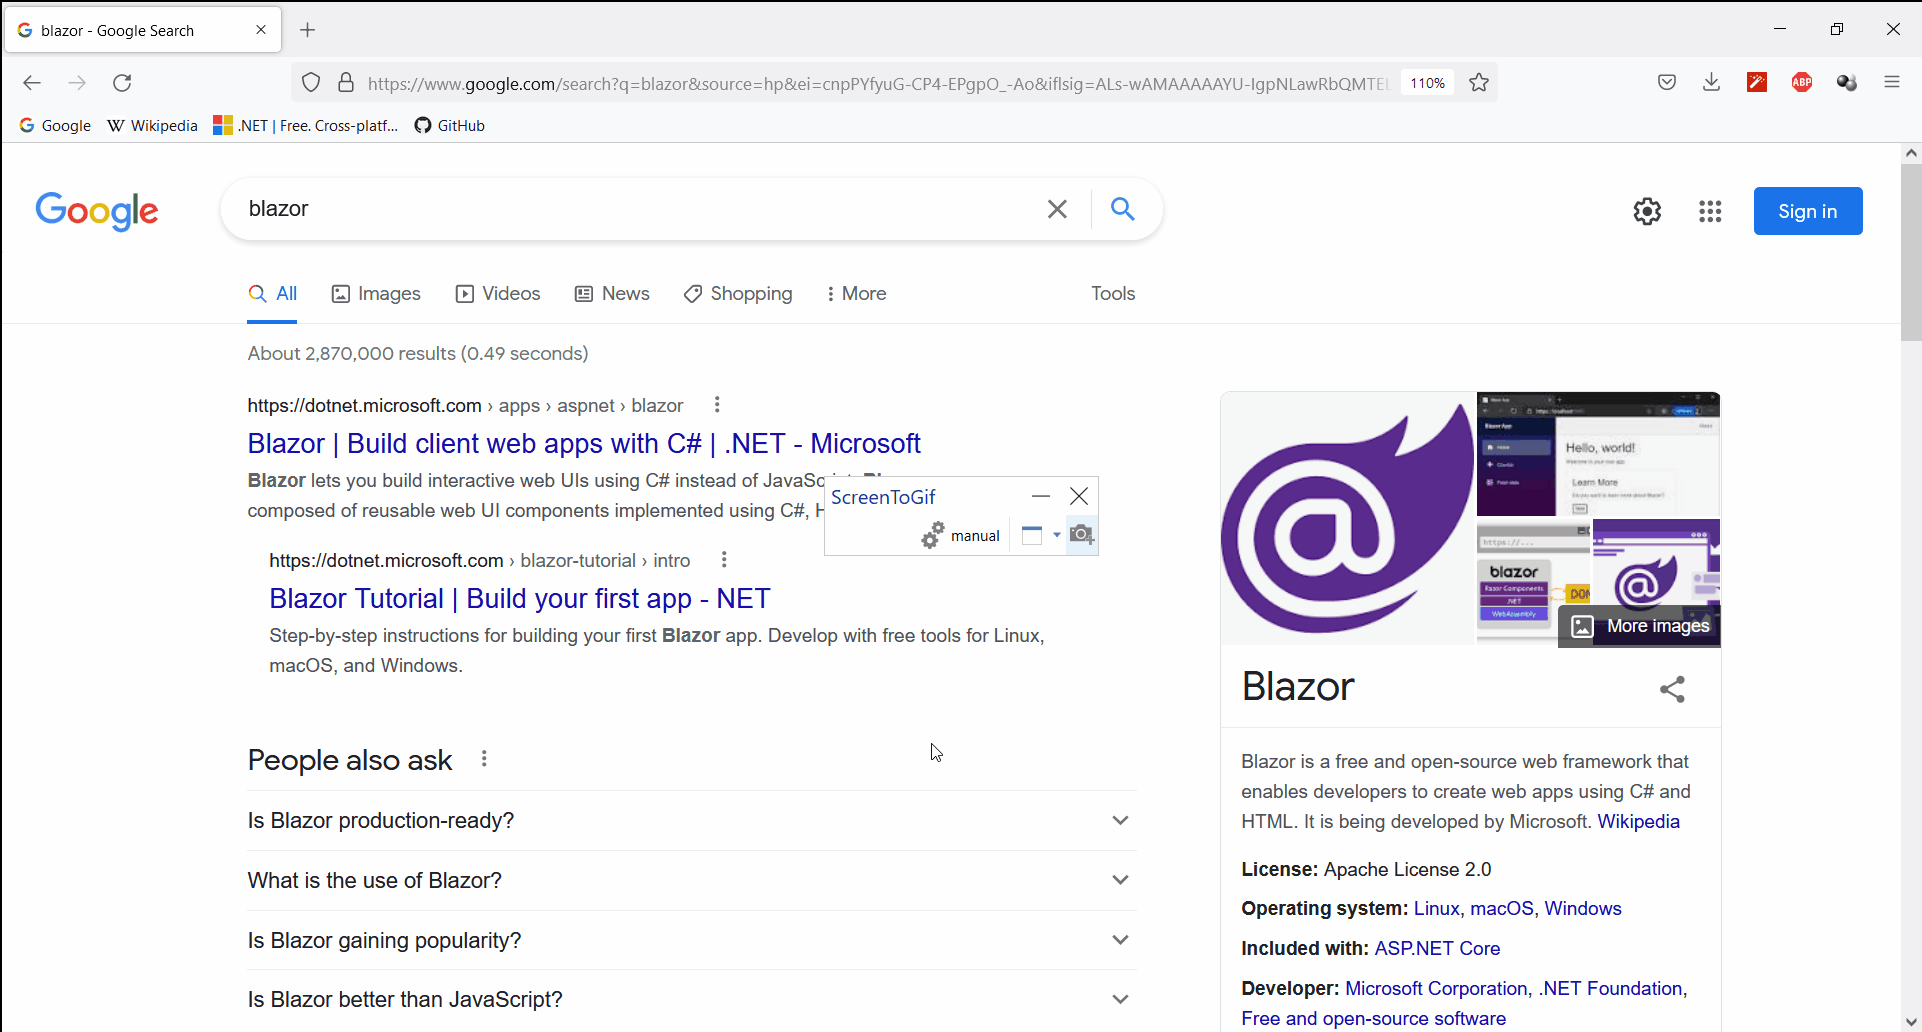Clear the search query
Screen dimensions: 1922x1032
tap(1057, 209)
